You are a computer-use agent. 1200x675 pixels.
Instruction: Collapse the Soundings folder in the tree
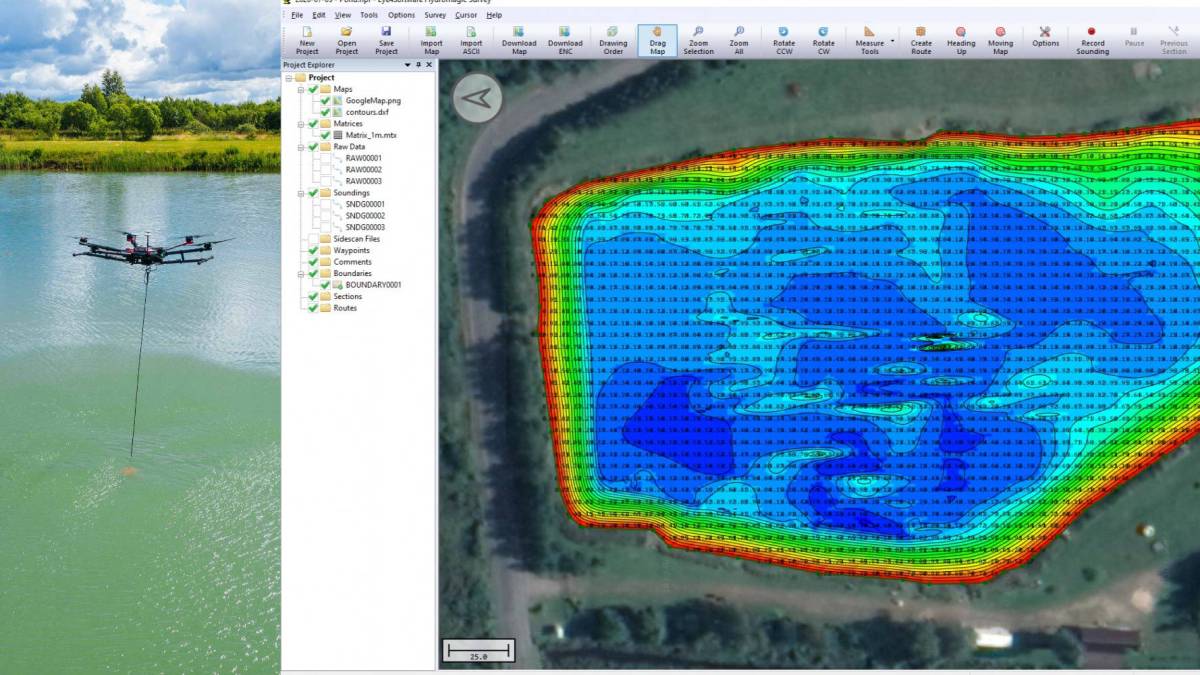(300, 193)
